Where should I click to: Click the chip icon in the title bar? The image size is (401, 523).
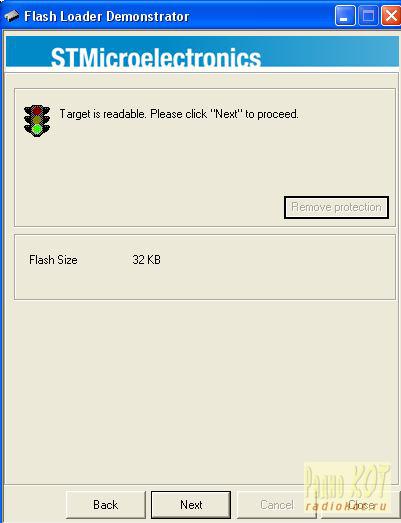point(12,16)
